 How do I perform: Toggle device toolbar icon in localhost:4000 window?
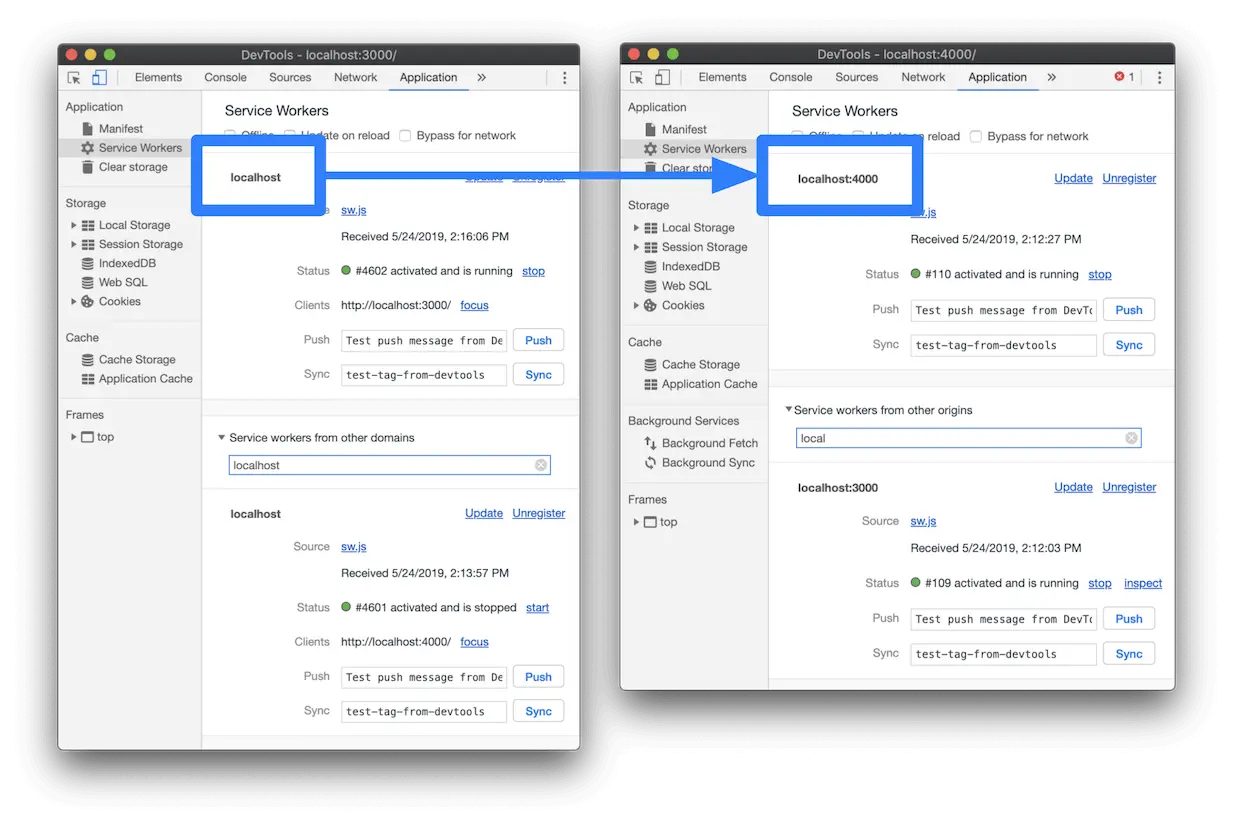(662, 77)
